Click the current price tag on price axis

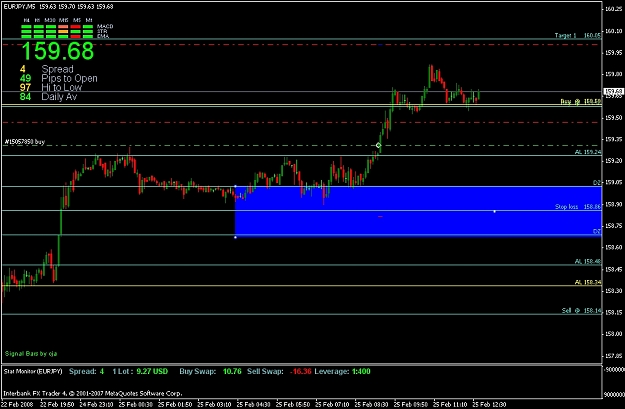click(x=614, y=92)
